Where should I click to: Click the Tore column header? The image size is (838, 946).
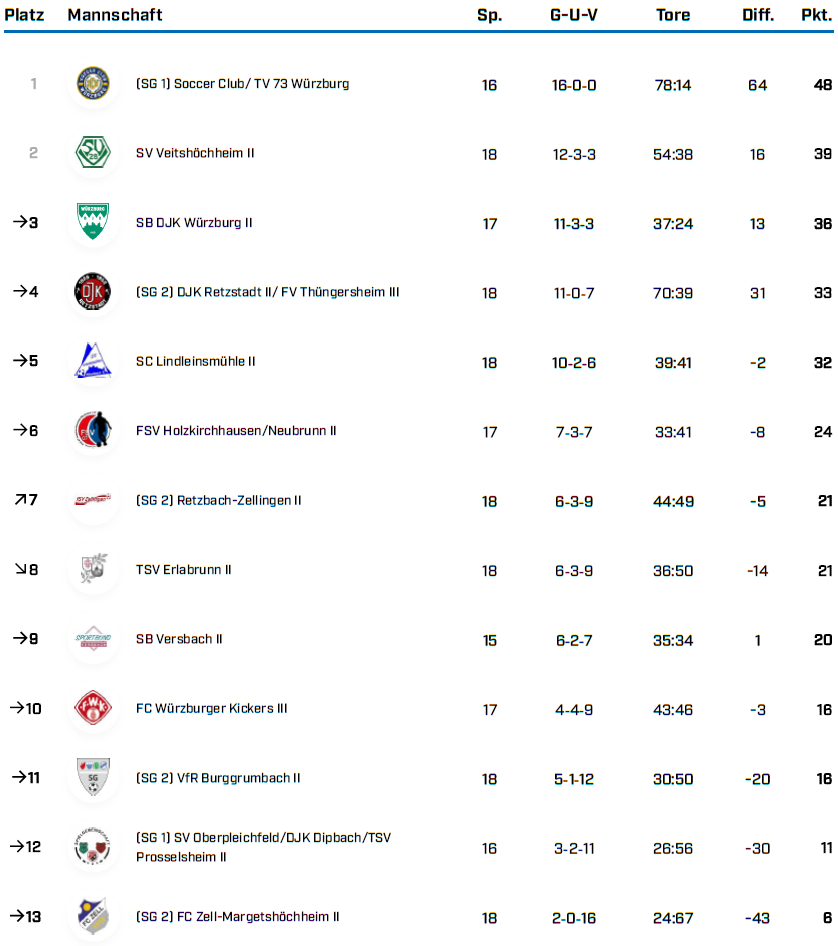(673, 15)
